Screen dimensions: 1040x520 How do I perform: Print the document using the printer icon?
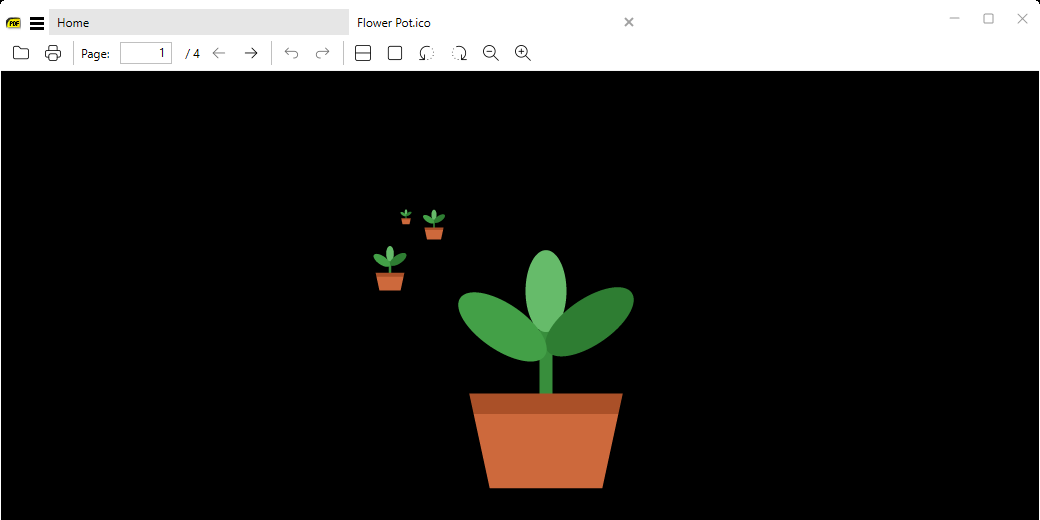(52, 53)
